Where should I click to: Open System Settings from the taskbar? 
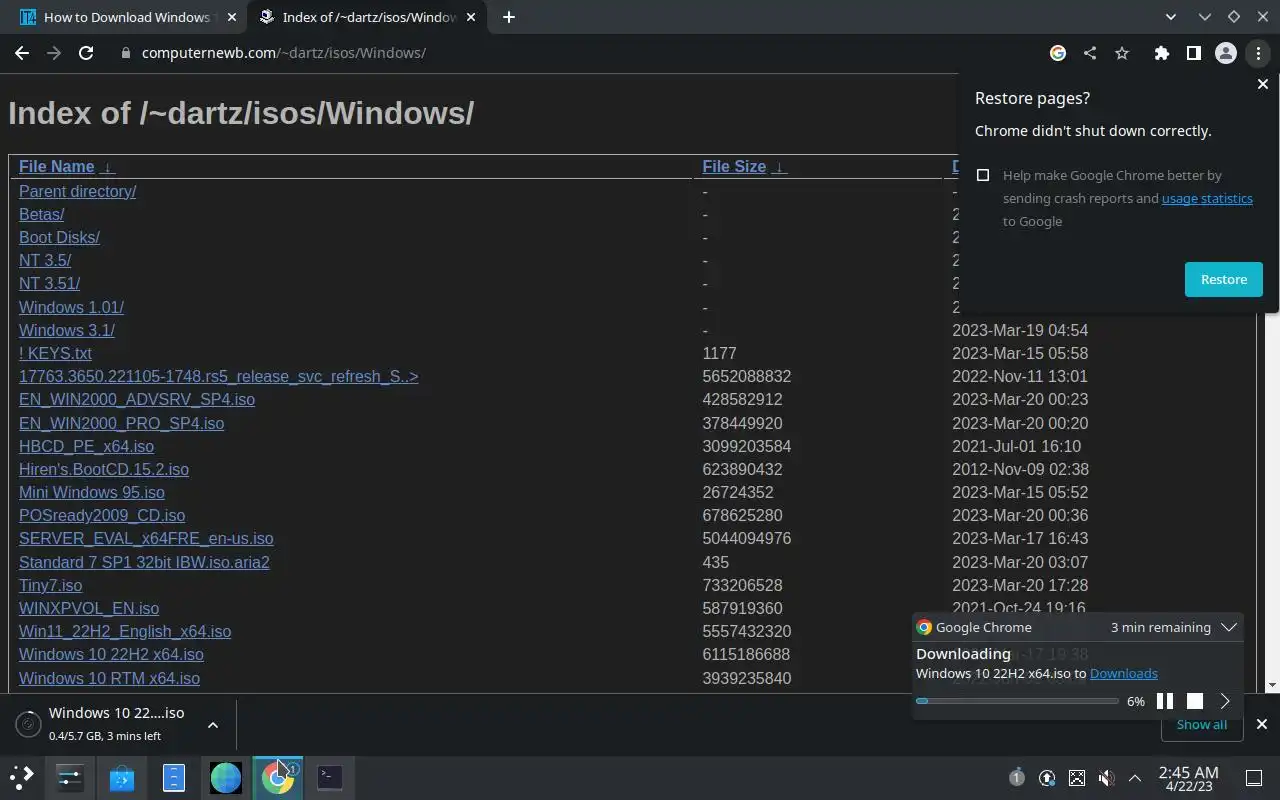pyautogui.click(x=70, y=777)
